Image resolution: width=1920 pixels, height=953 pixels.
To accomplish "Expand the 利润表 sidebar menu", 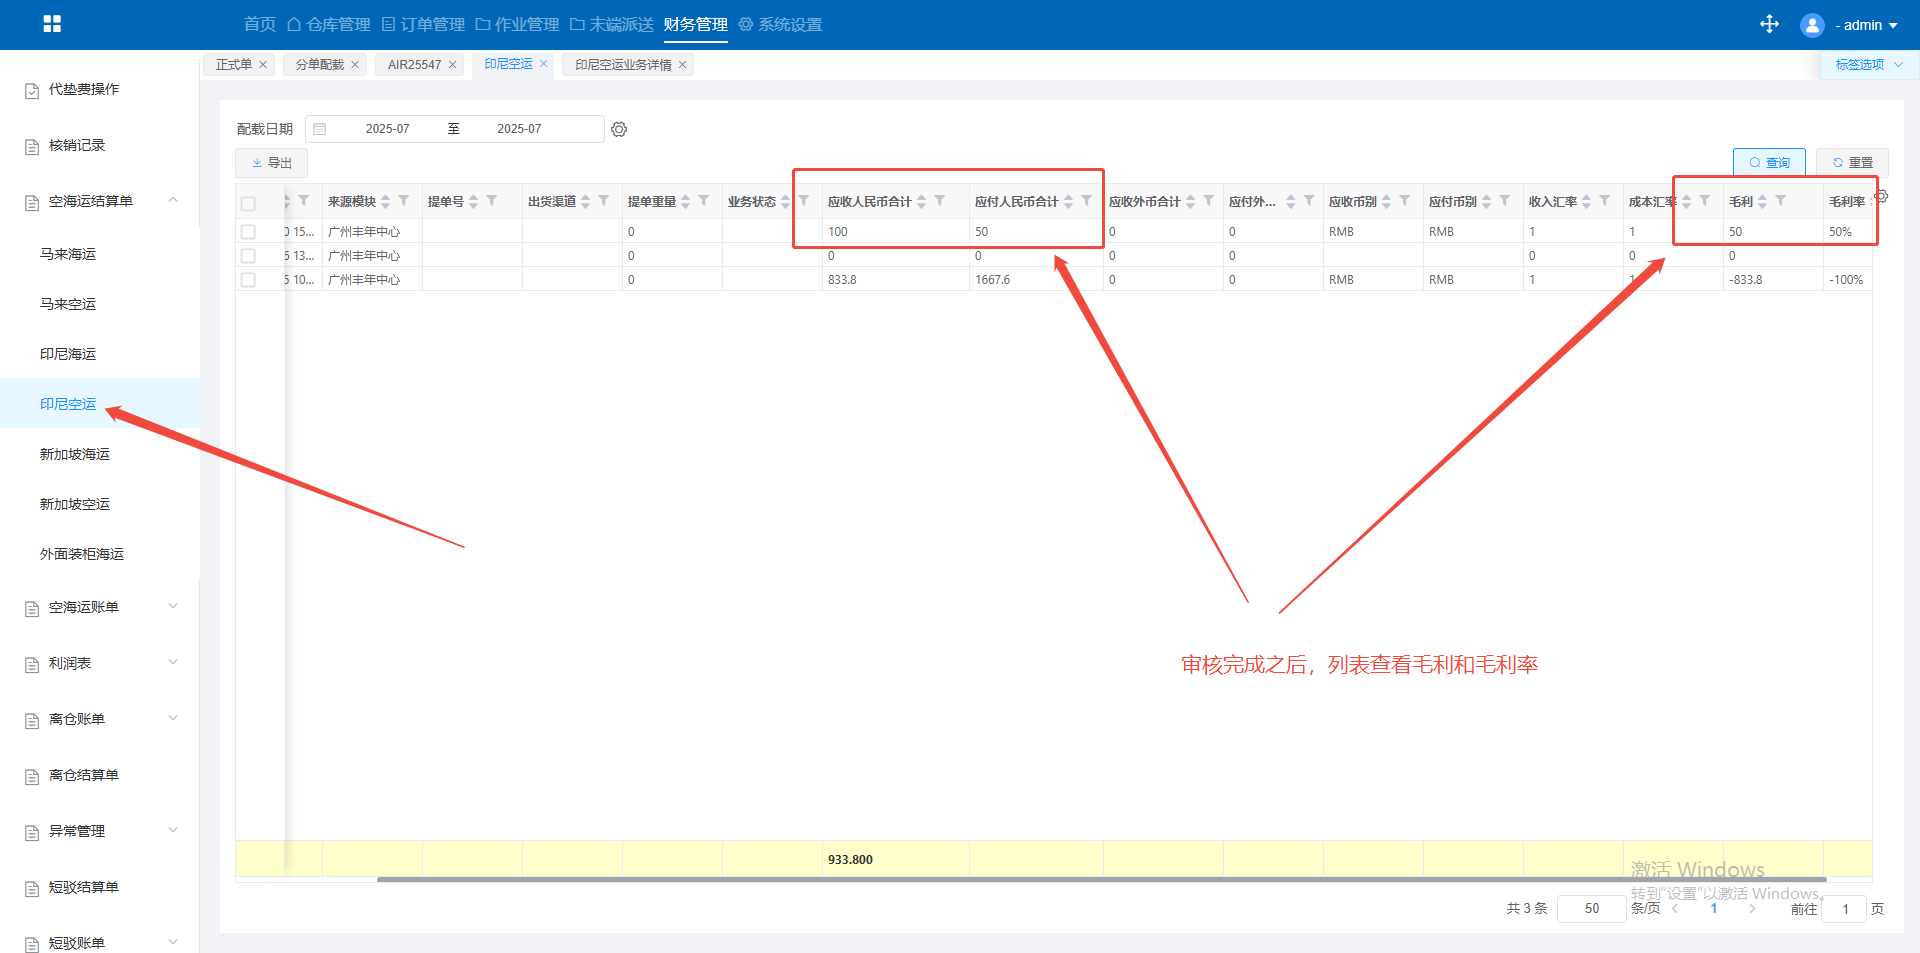I will tap(173, 663).
